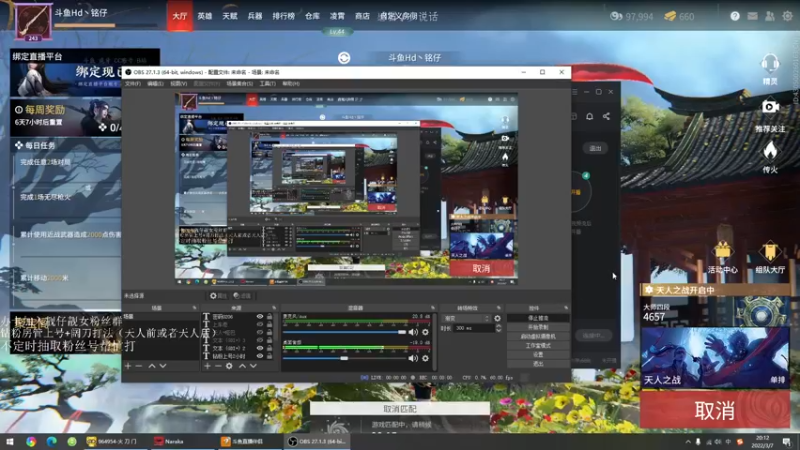The image size is (800, 450).
Task: Open the scene transition type dropdown
Action: pos(466,318)
